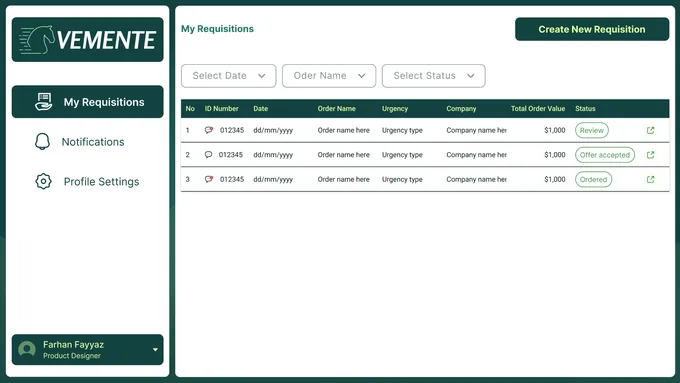Click Order name here in row 2

pyautogui.click(x=343, y=155)
